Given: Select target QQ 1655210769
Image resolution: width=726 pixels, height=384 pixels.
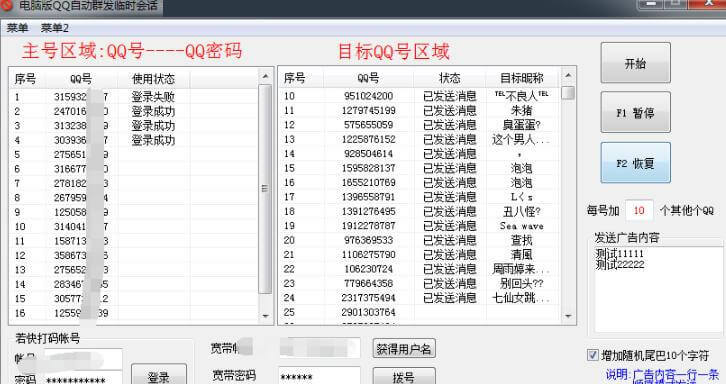Looking at the screenshot, I should click(369, 183).
